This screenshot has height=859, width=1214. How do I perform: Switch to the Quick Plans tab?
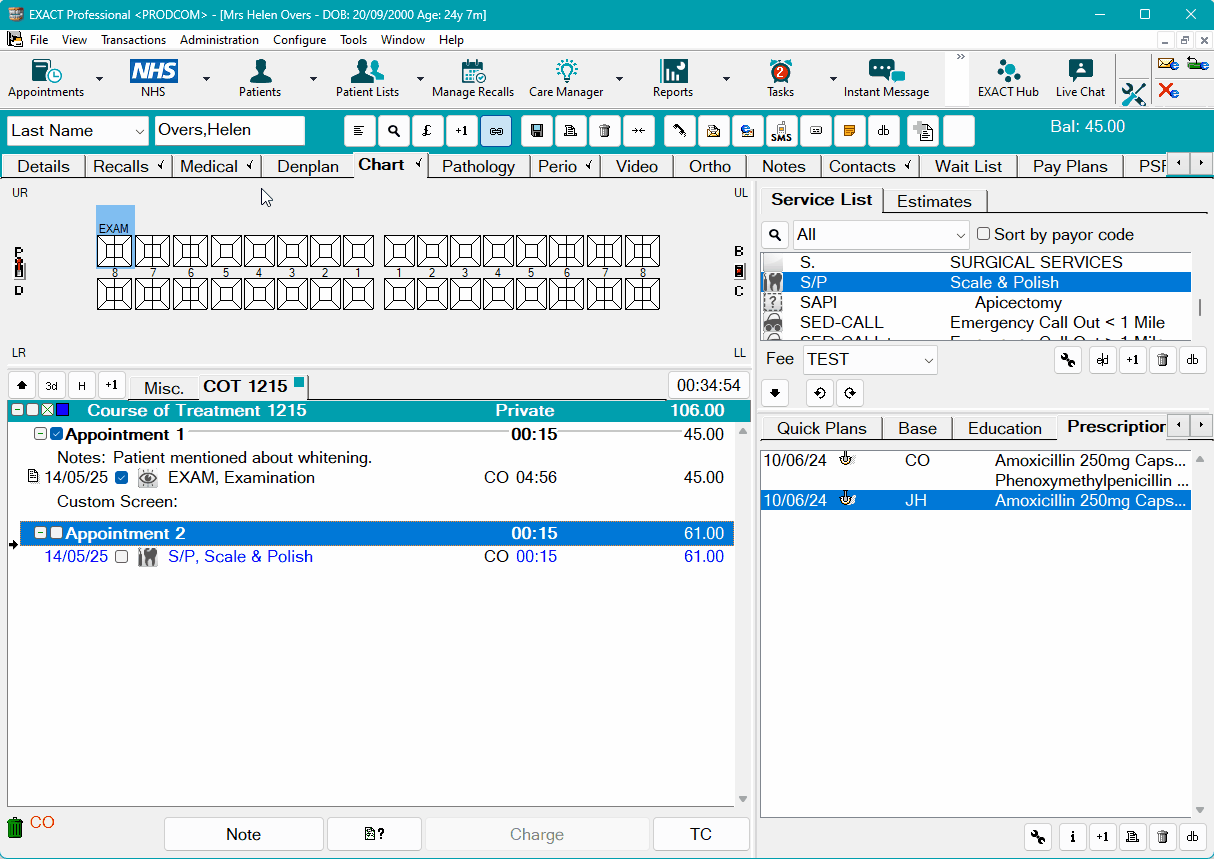821,428
